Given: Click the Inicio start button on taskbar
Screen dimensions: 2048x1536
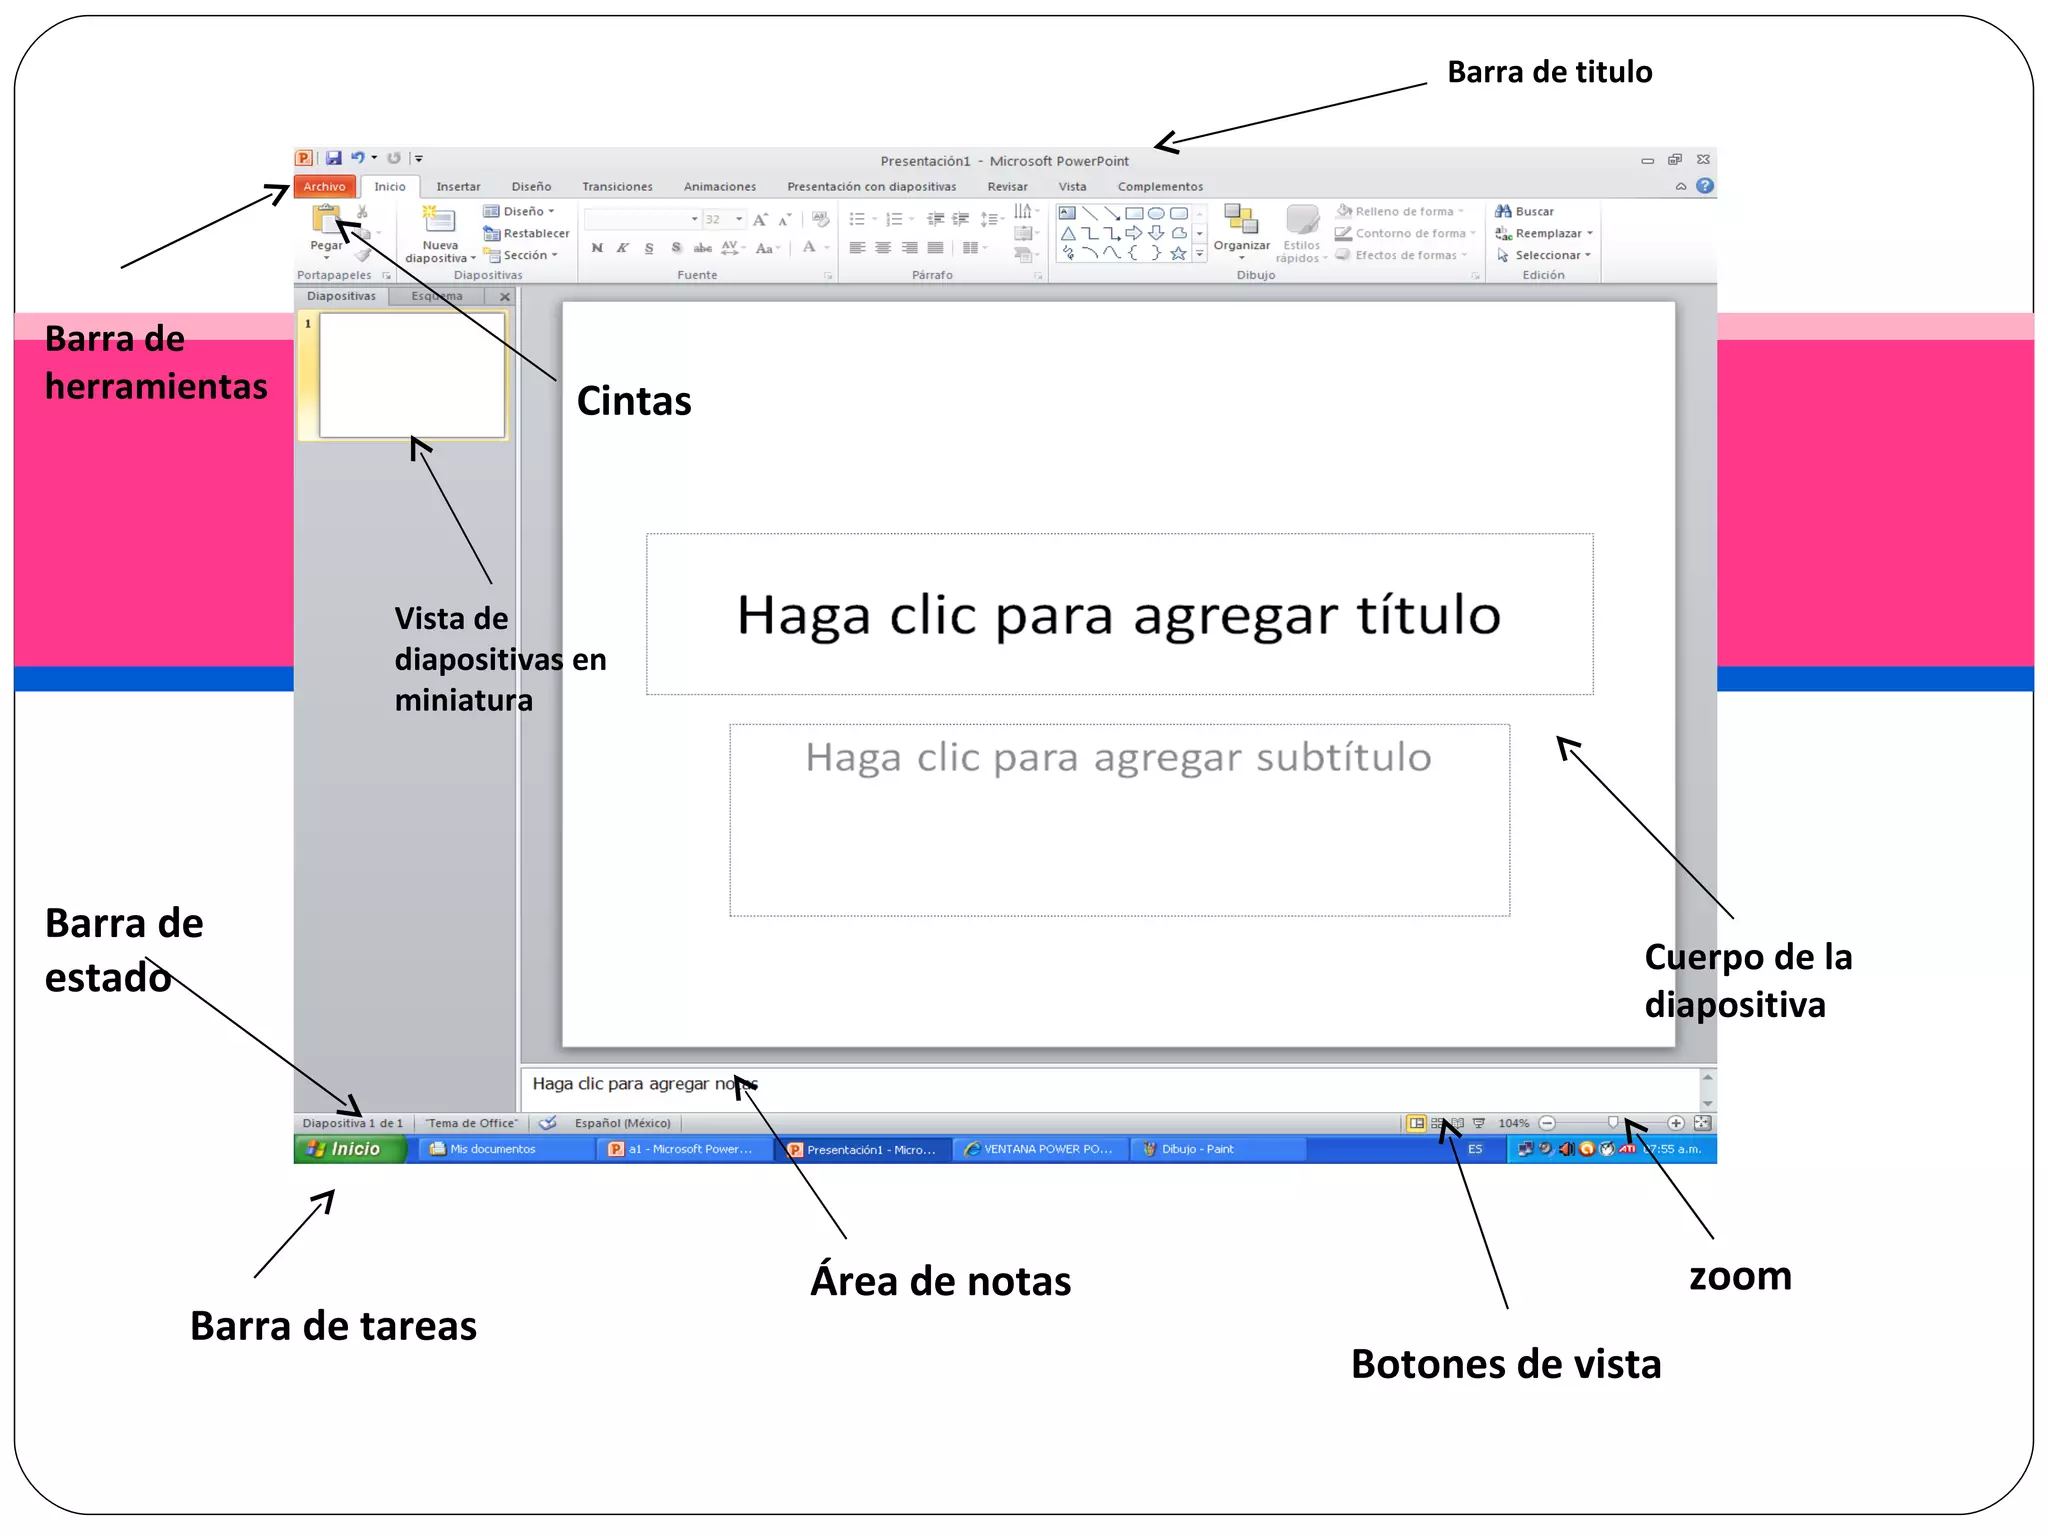Looking at the screenshot, I should 350,1149.
